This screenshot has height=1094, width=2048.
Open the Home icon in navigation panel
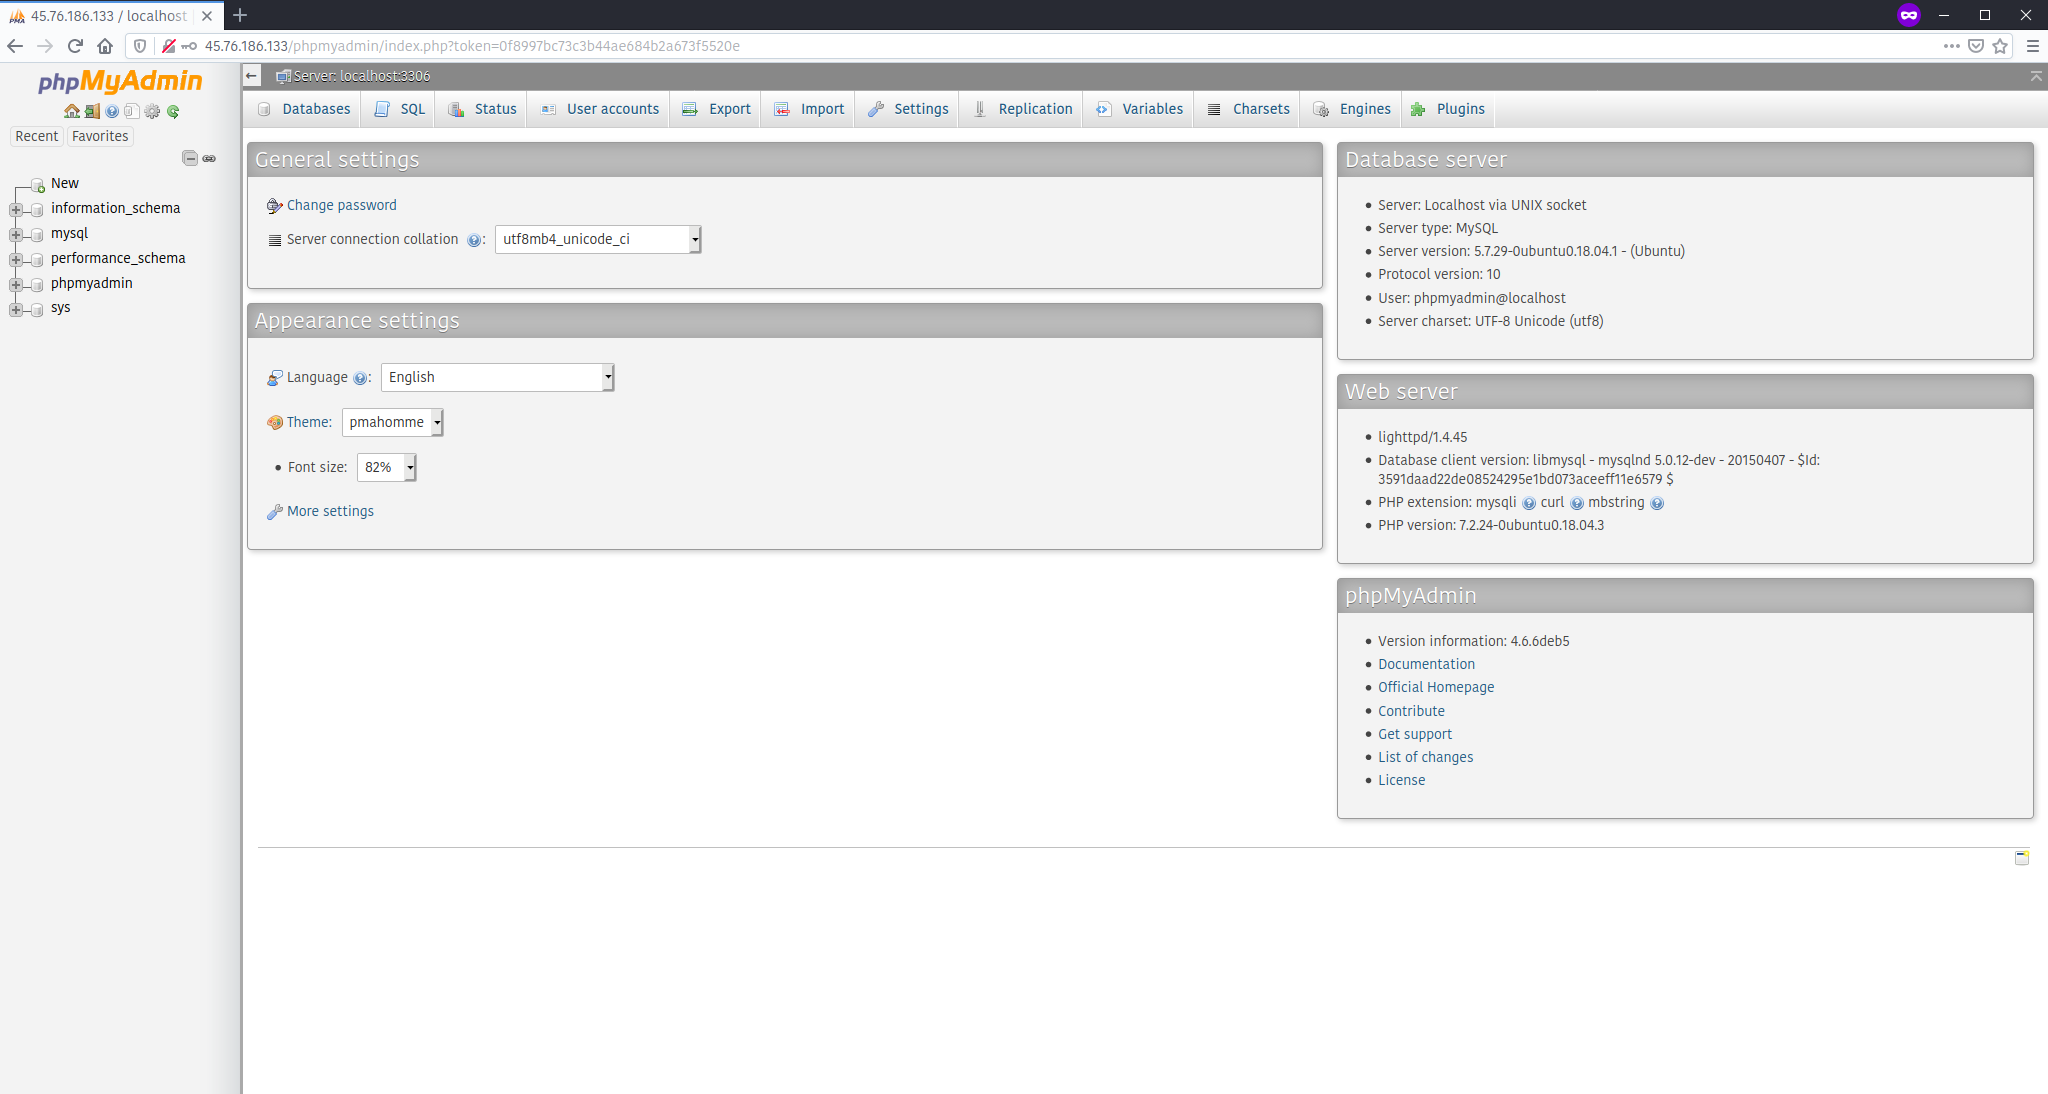[70, 111]
